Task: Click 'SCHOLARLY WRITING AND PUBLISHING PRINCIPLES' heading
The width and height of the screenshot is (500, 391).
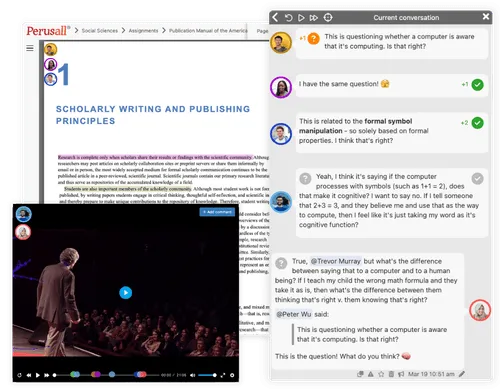Action: coord(153,115)
